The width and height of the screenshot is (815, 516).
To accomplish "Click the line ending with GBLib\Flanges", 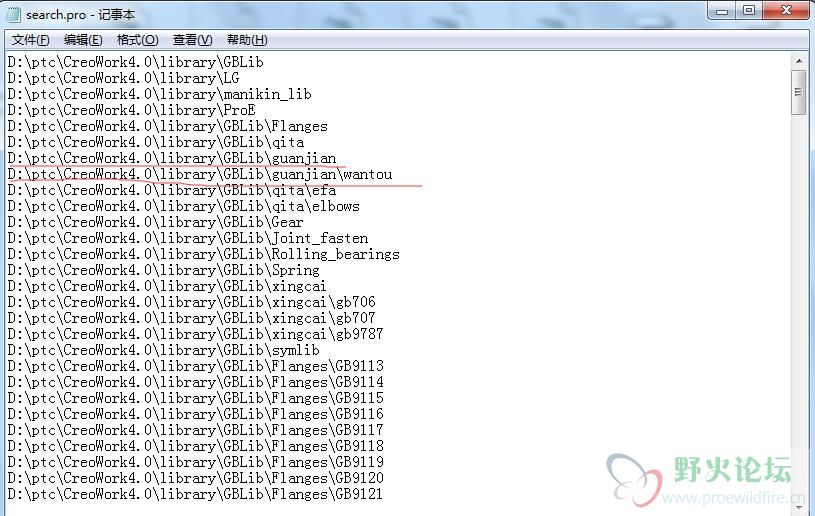I will point(167,126).
